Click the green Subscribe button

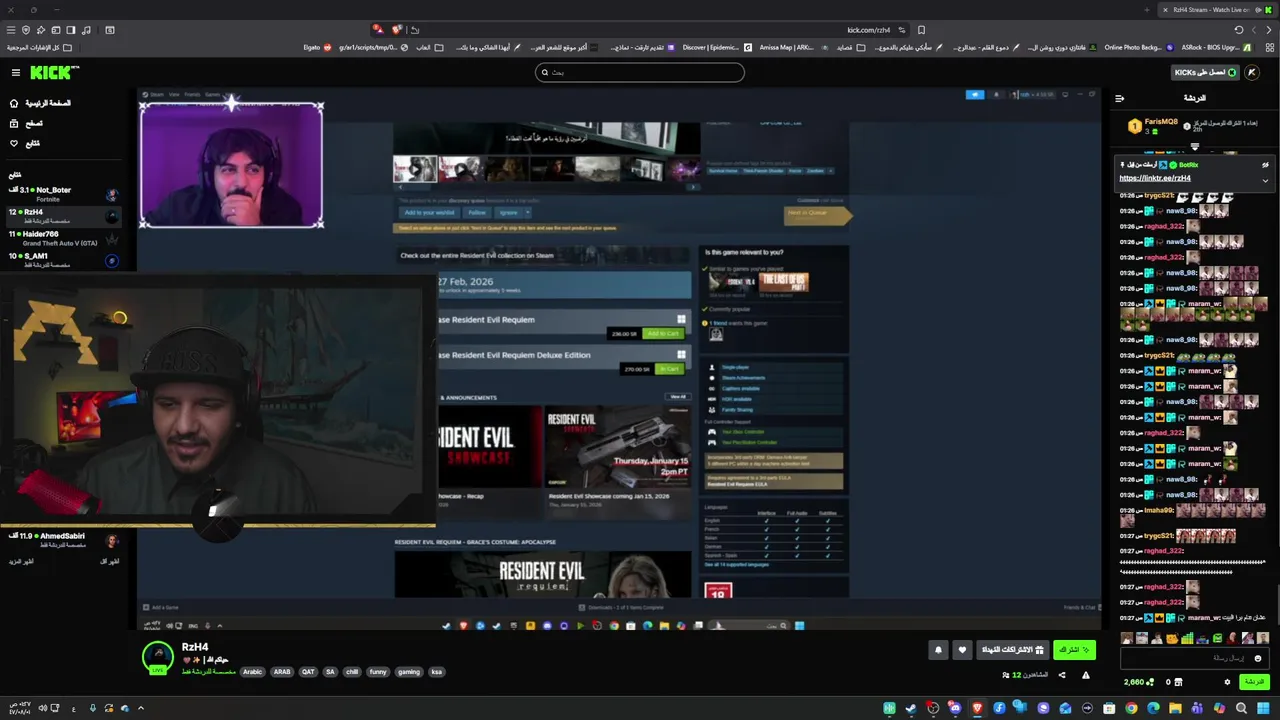[1074, 650]
